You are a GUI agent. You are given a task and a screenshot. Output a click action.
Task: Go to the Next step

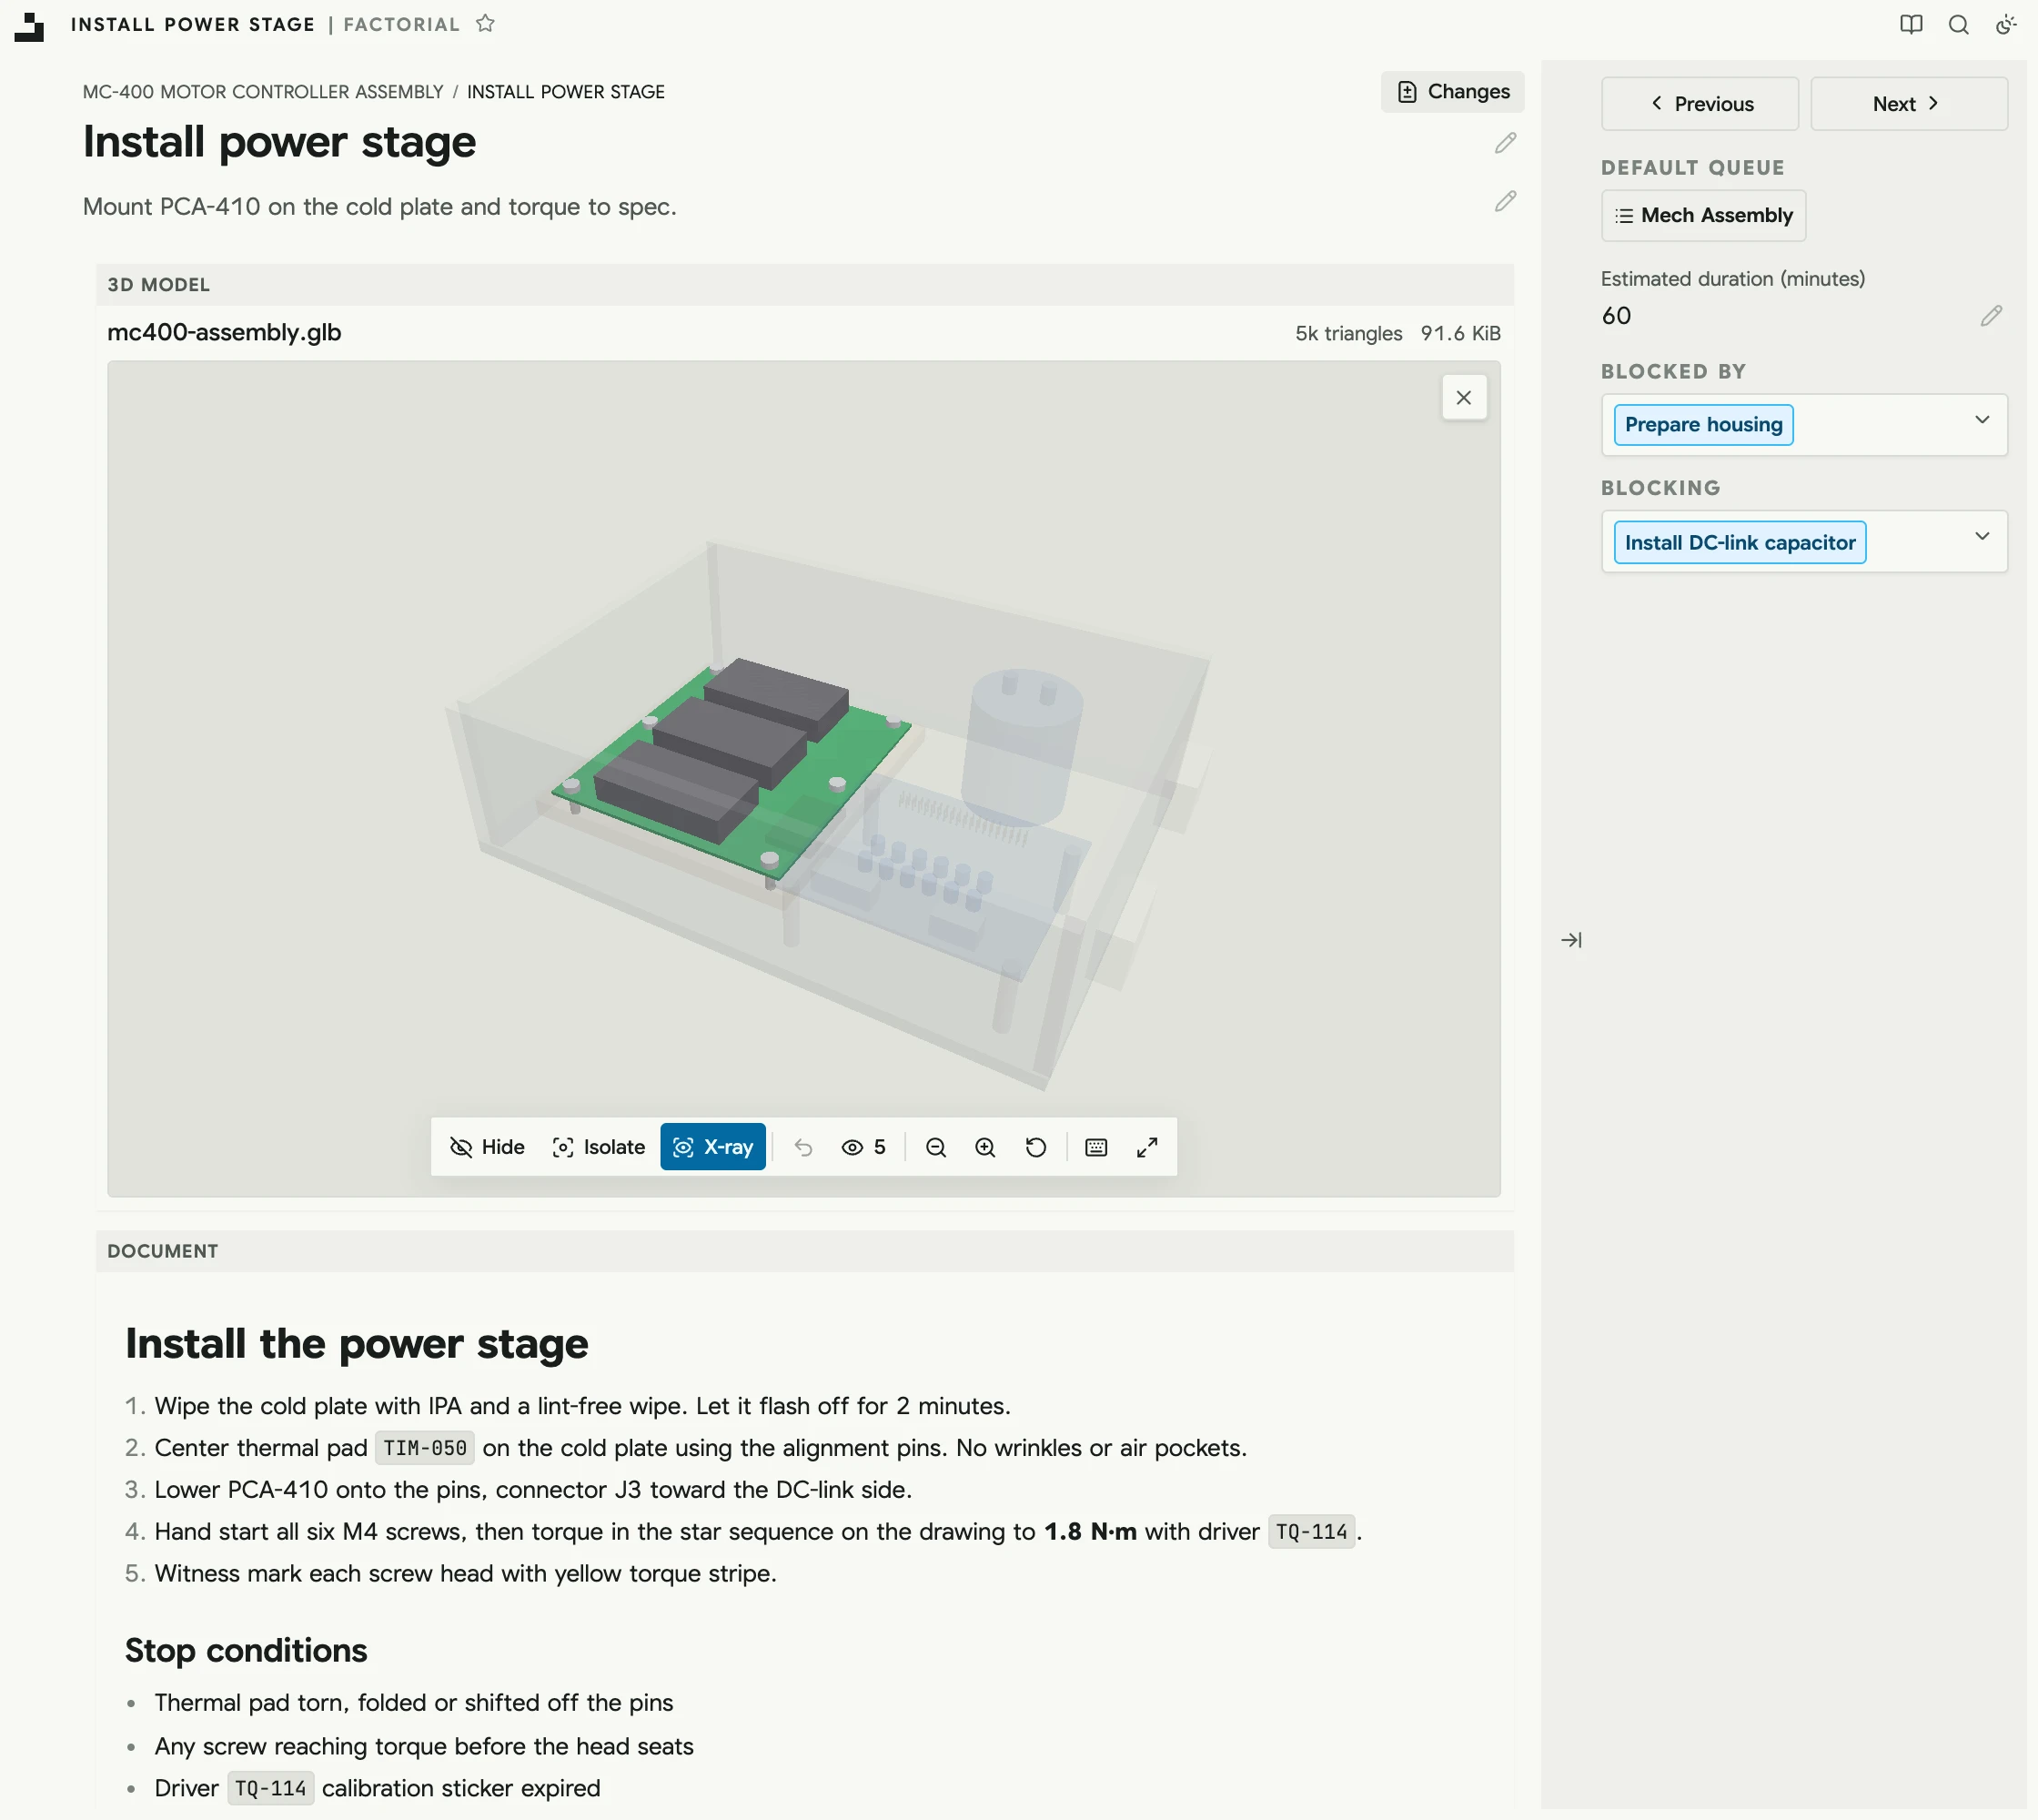(1909, 104)
